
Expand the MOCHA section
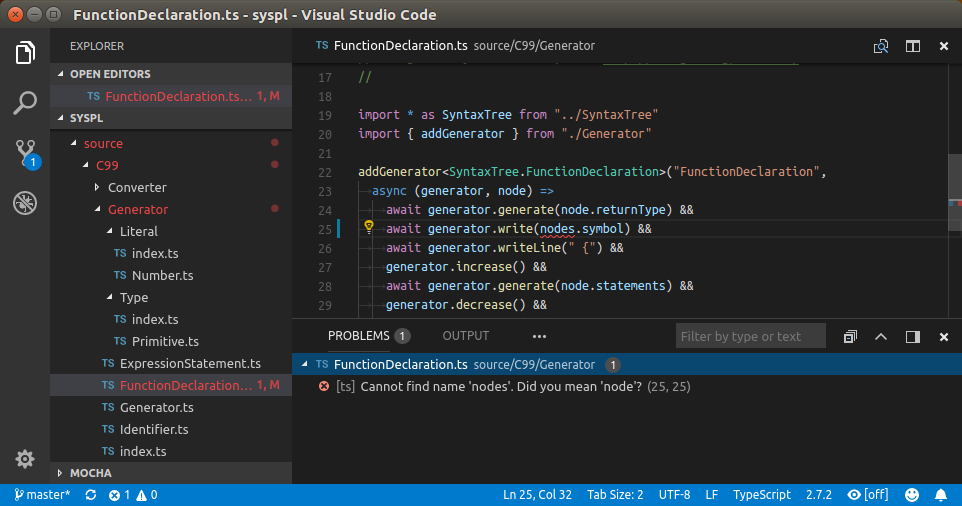(x=90, y=472)
